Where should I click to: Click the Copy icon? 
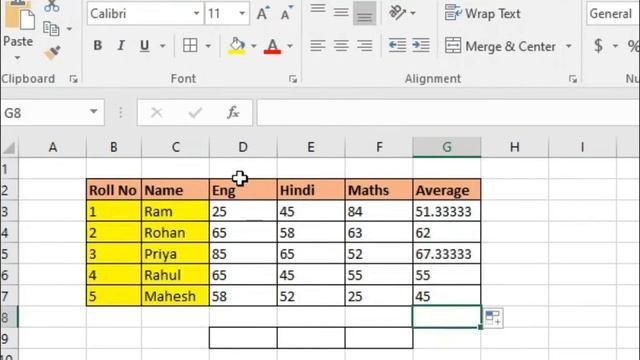(51, 29)
